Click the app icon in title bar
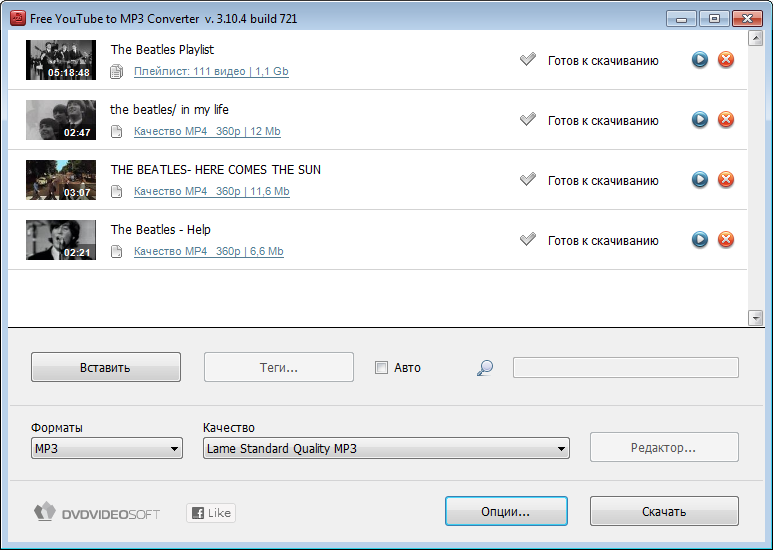 tap(18, 18)
